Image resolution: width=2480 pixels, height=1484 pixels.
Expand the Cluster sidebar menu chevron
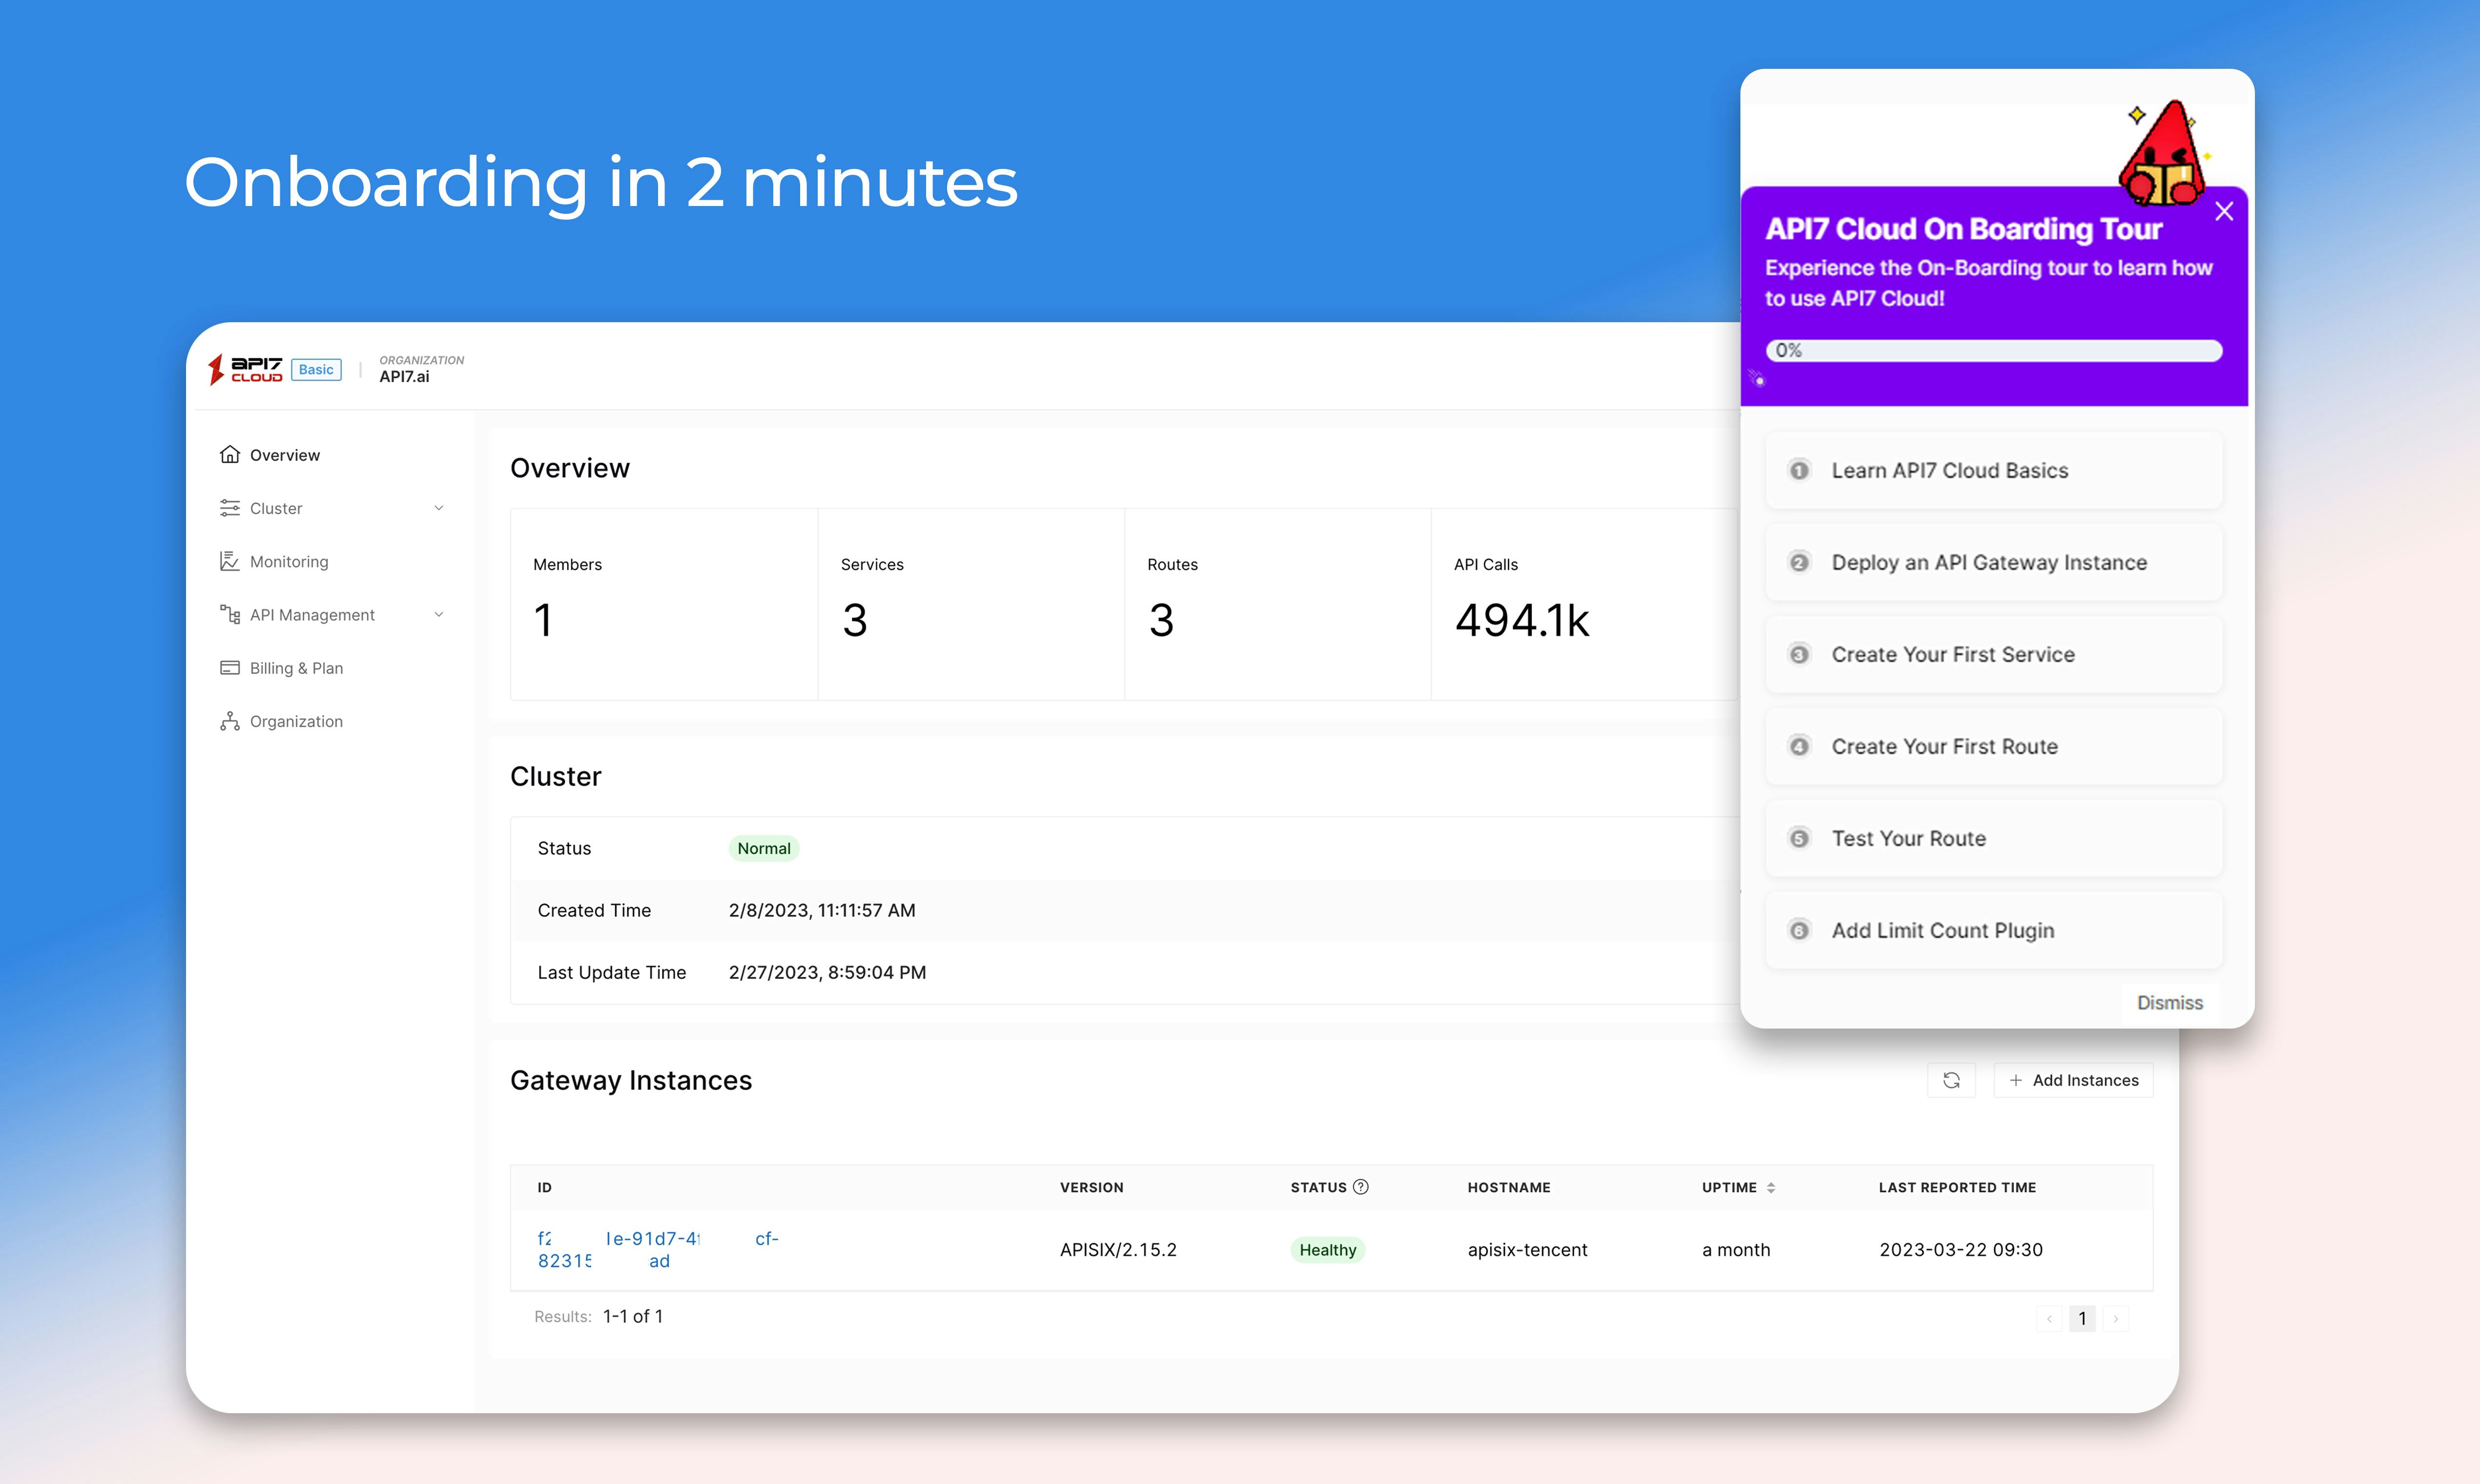coord(438,508)
